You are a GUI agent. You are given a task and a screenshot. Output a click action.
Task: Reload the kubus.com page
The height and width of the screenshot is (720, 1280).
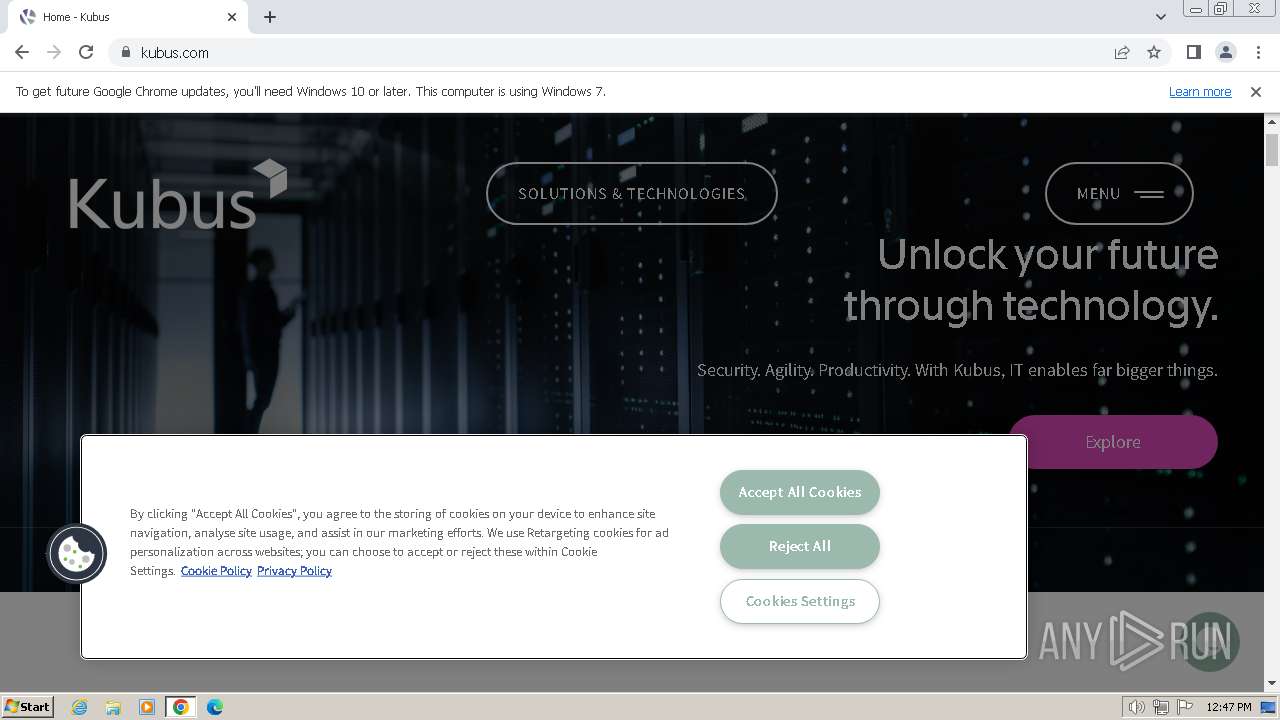(x=86, y=53)
